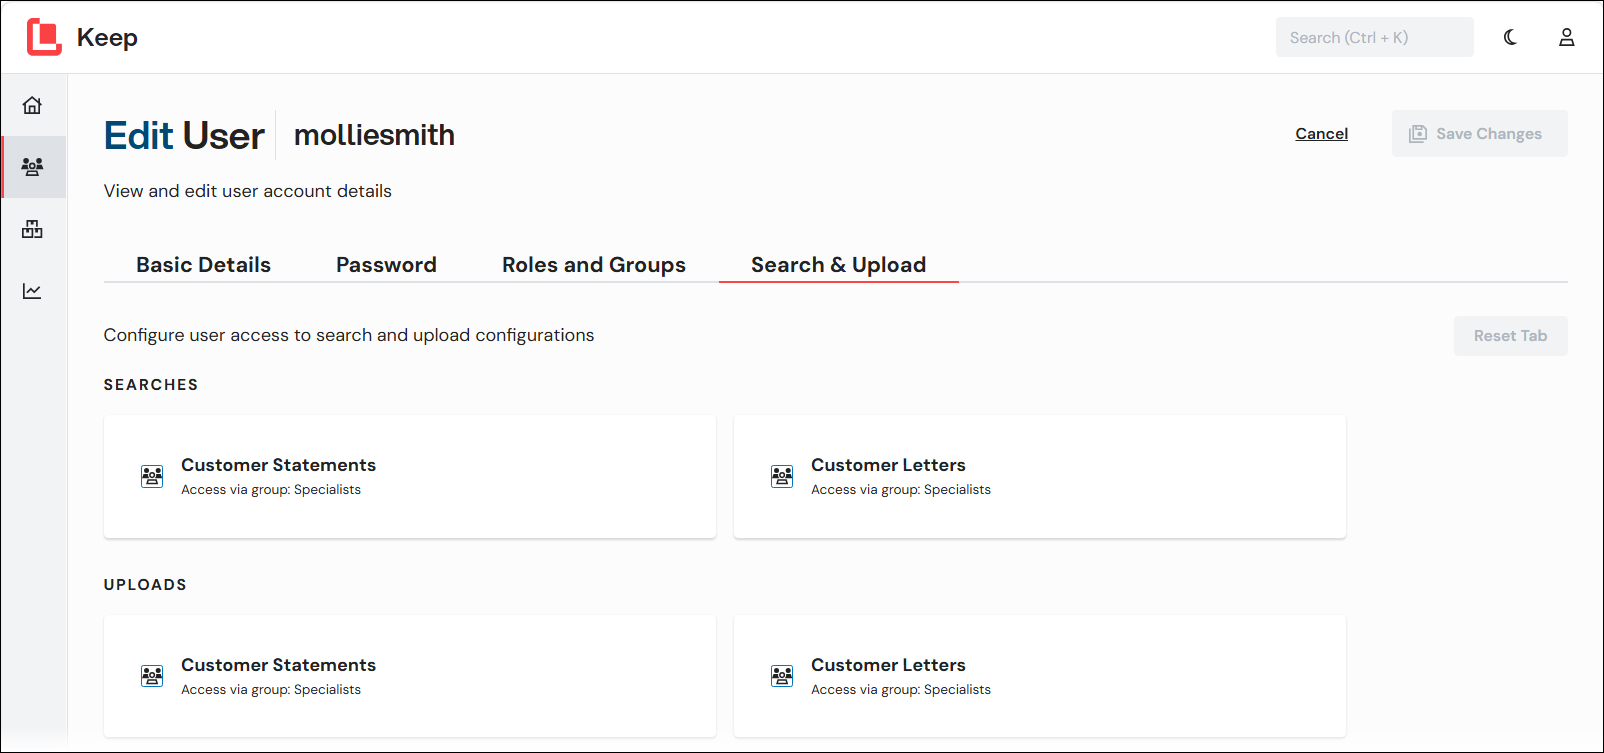Focus the Search (Ctrl + K) field
This screenshot has height=753, width=1604.
(1374, 37)
